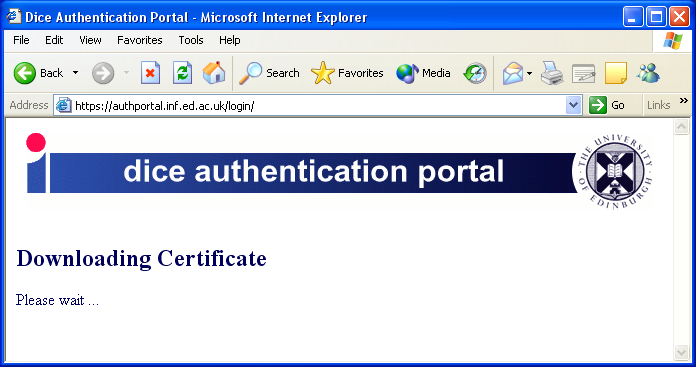Click the yellow Discuss note icon

[x=616, y=73]
